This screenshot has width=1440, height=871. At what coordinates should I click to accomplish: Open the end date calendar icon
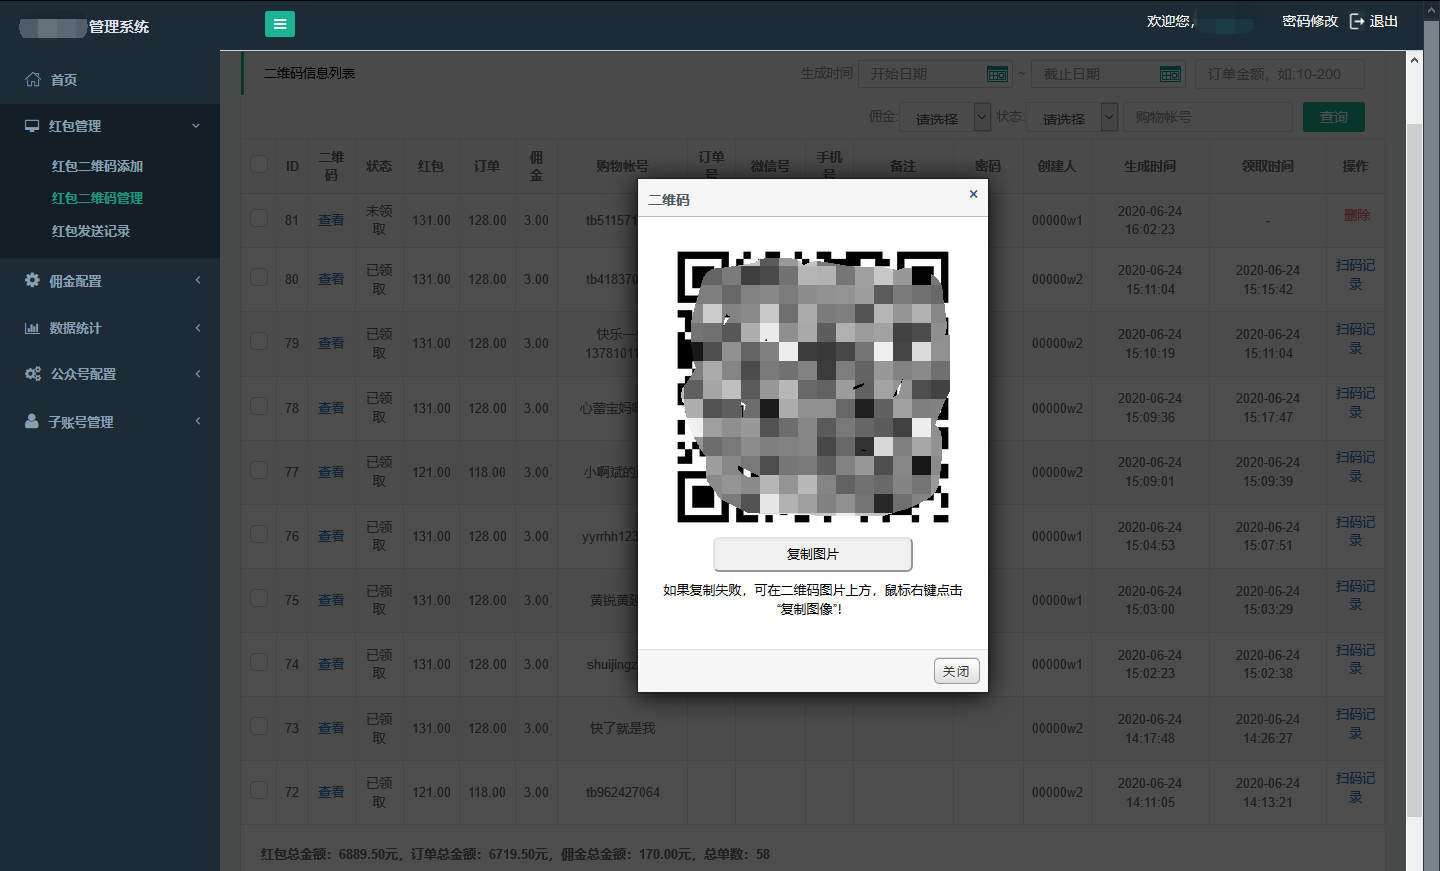tap(1170, 74)
